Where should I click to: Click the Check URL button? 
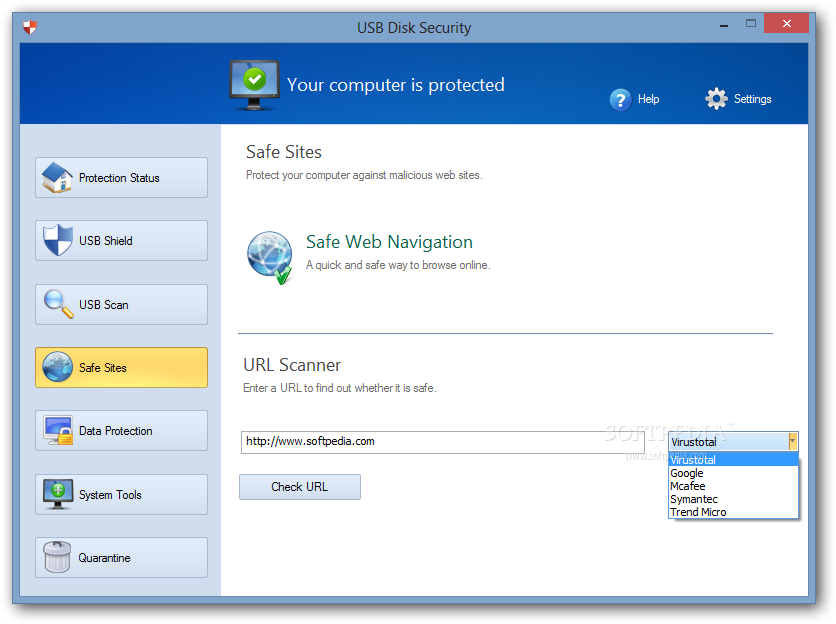[300, 487]
